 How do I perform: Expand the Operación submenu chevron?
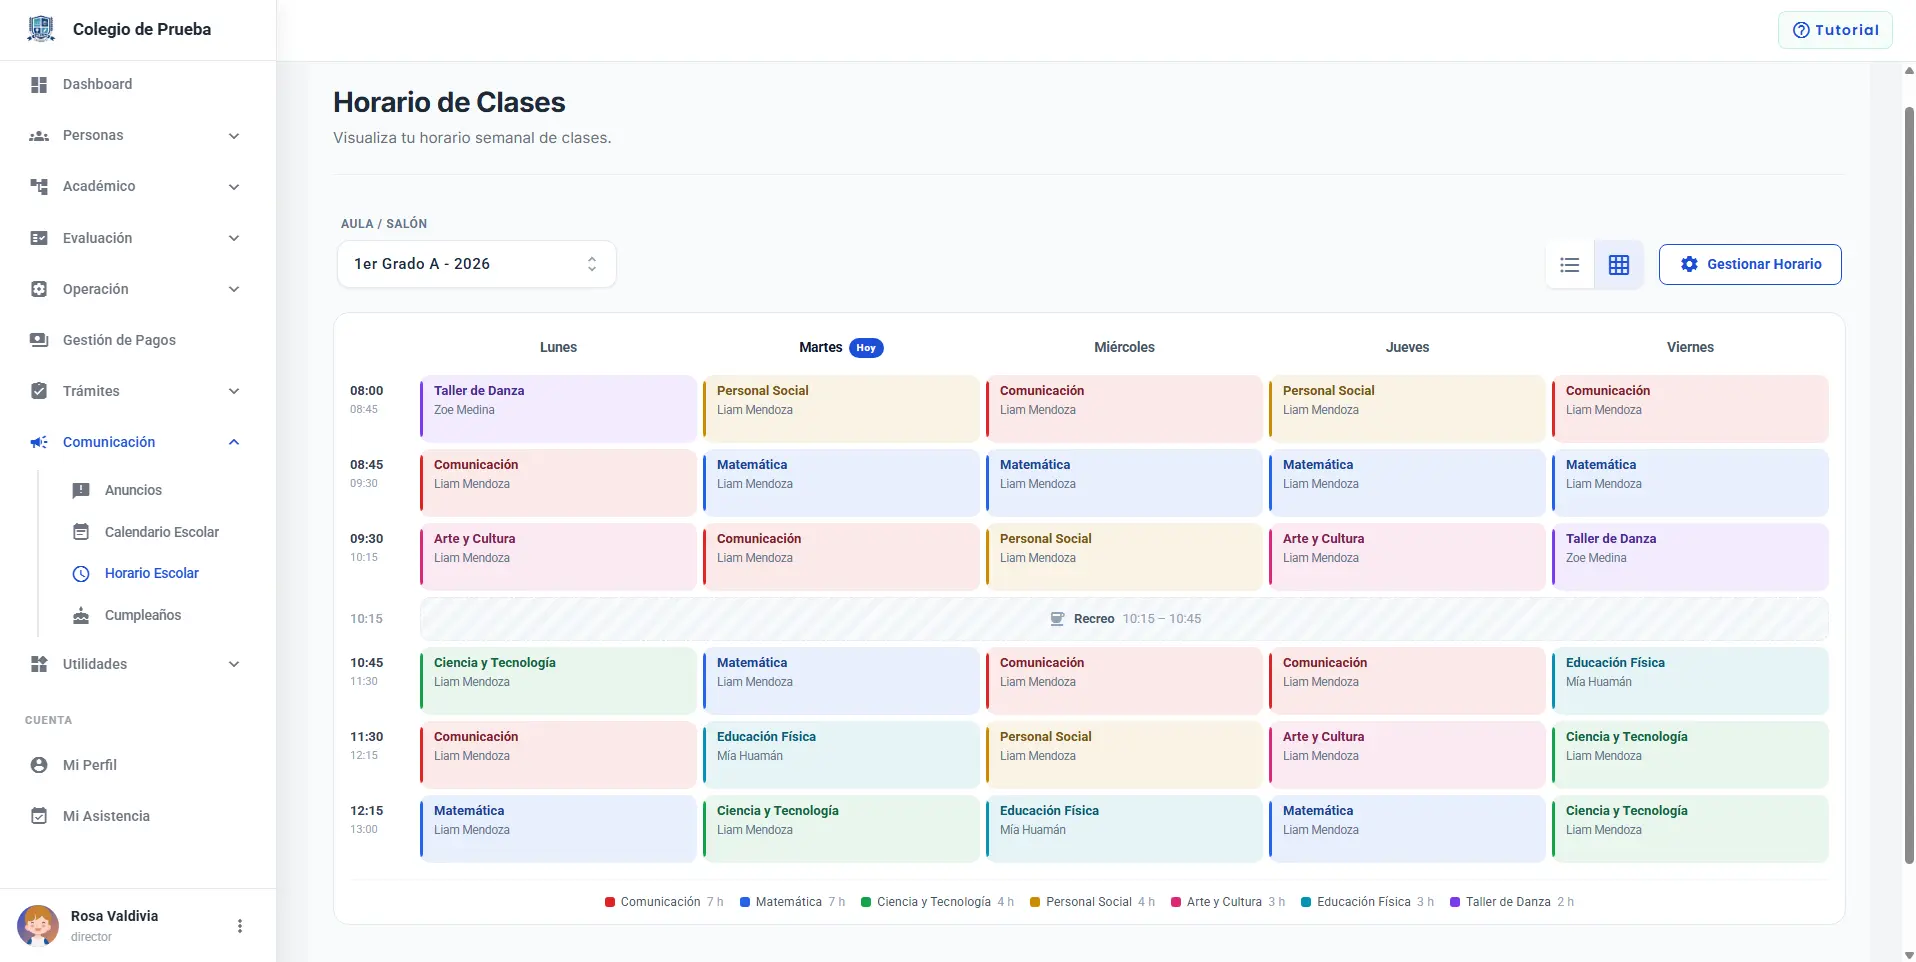point(234,289)
